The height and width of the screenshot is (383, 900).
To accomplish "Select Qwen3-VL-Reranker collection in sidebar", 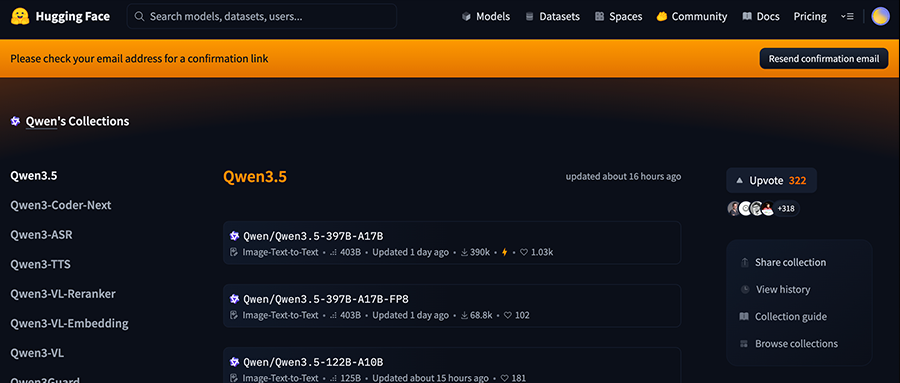I will (63, 294).
